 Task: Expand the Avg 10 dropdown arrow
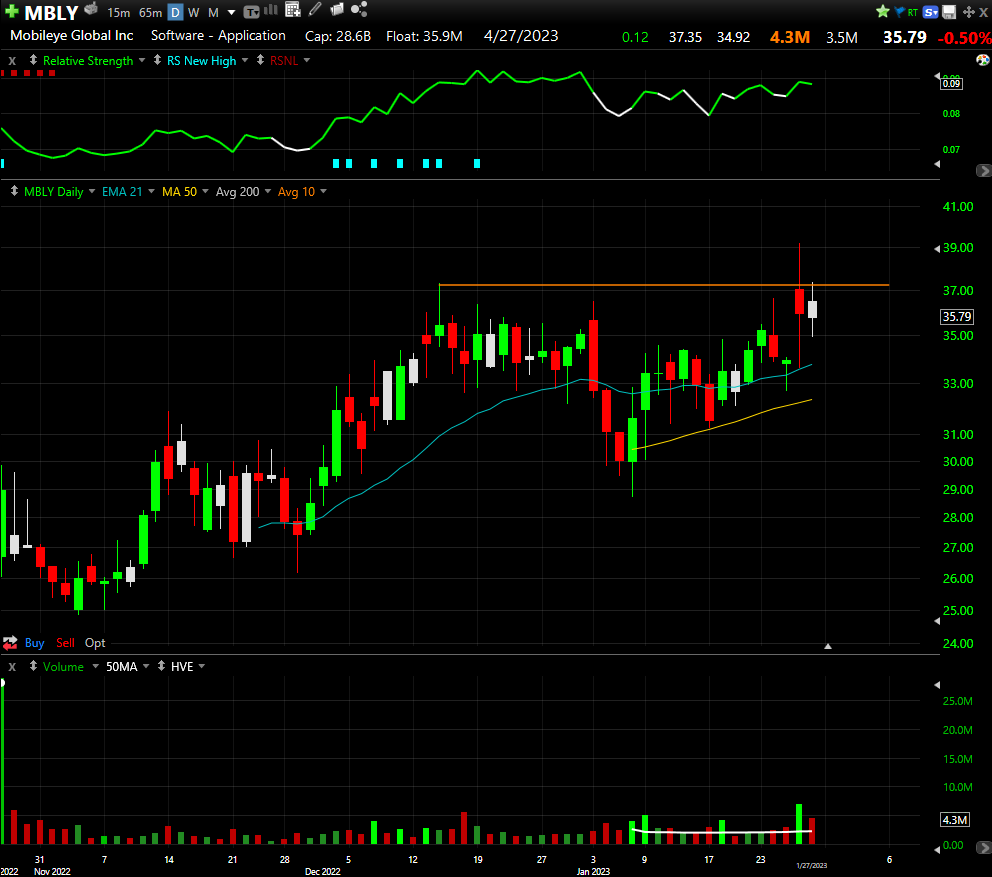pyautogui.click(x=323, y=191)
